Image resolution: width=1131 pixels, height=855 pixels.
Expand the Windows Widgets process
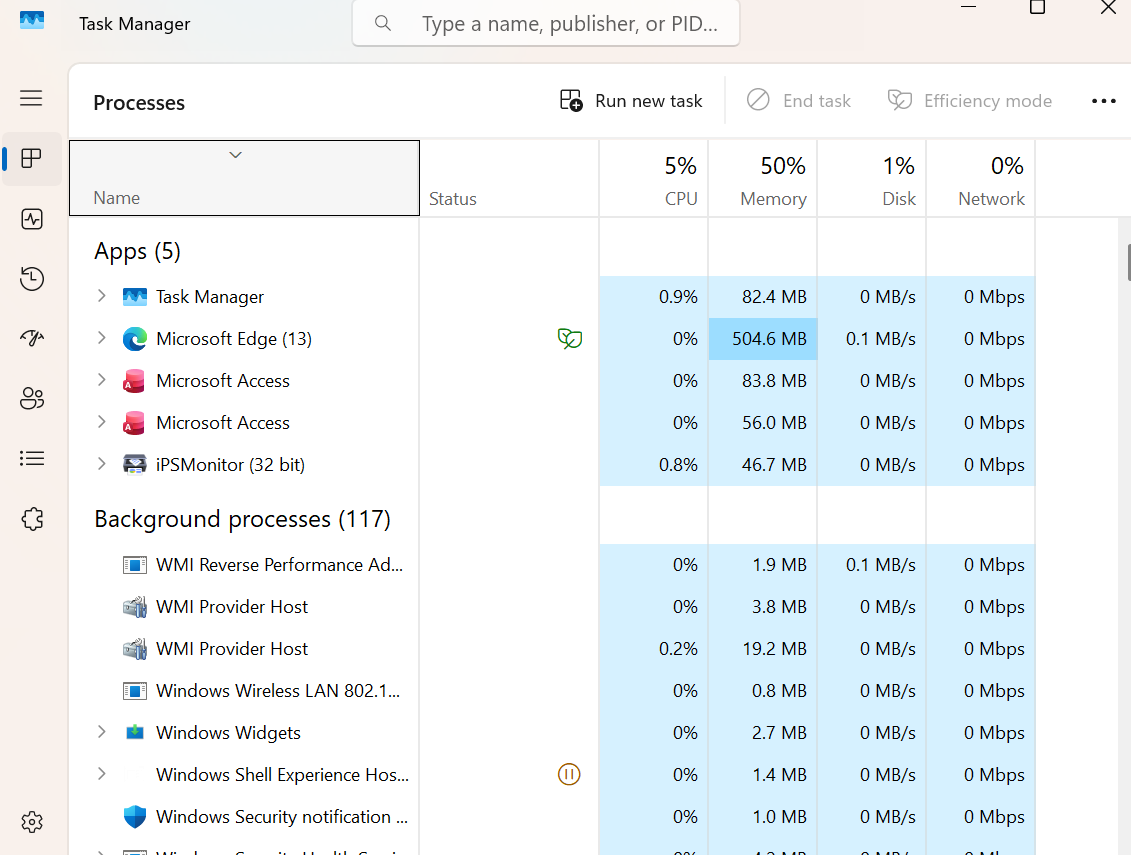[101, 732]
